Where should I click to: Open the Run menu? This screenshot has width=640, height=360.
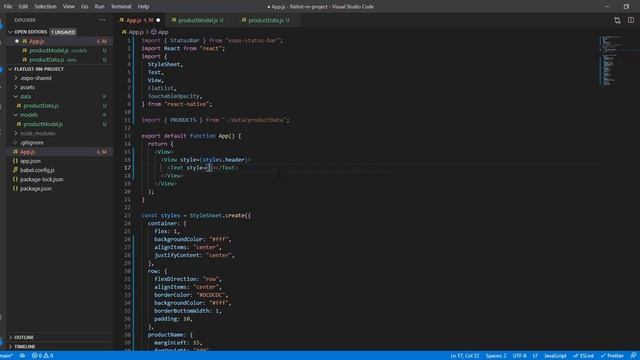pyautogui.click(x=99, y=7)
